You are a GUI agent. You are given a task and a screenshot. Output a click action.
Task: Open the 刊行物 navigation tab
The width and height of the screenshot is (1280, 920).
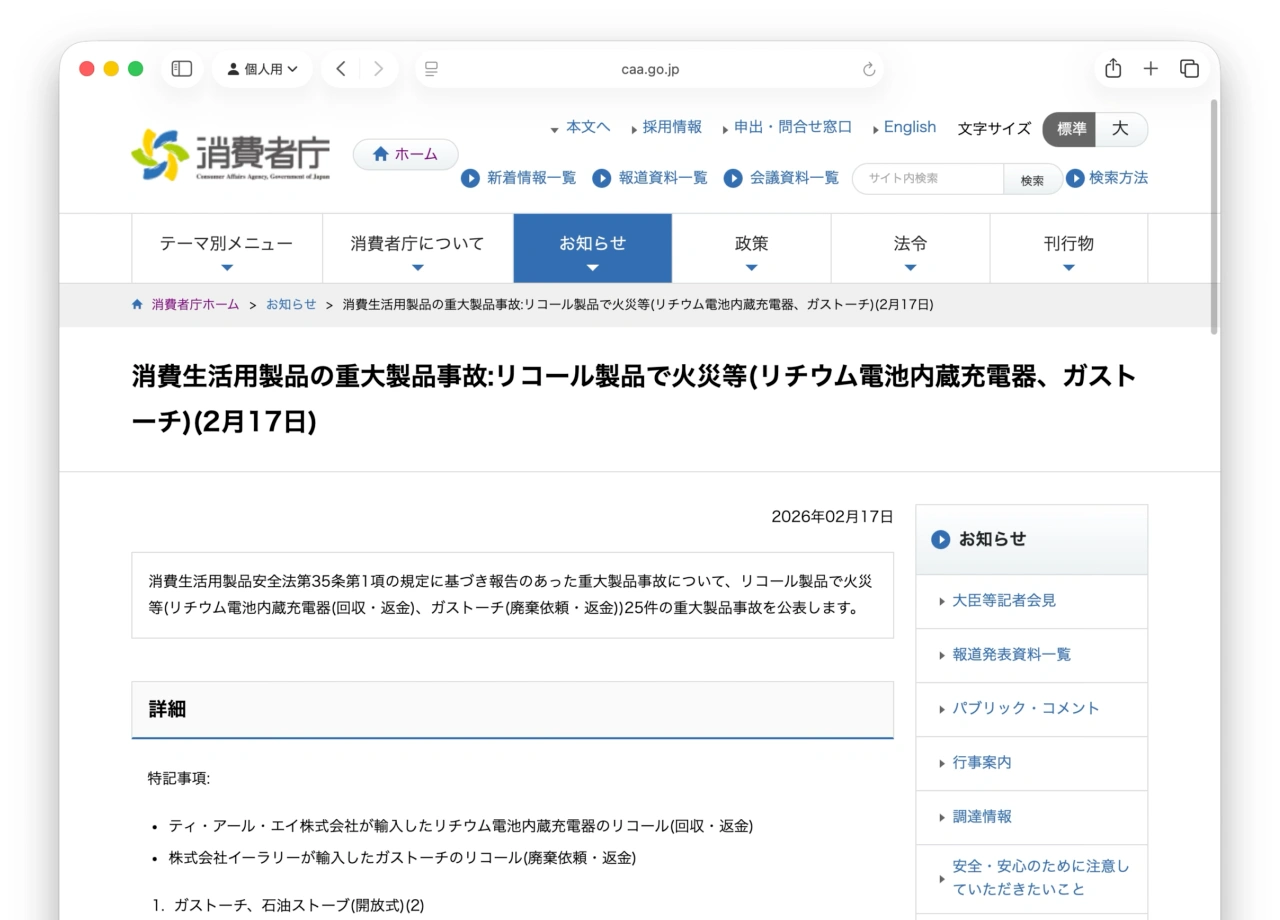click(x=1068, y=248)
